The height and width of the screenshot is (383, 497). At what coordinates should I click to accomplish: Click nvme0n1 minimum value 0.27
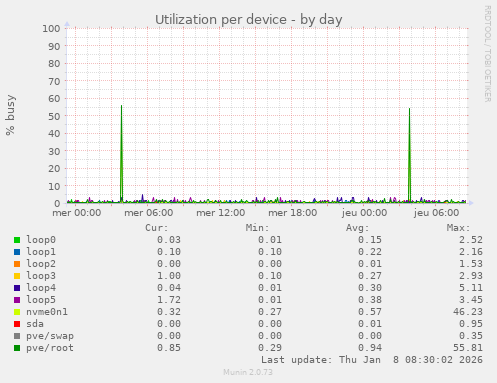pyautogui.click(x=270, y=312)
